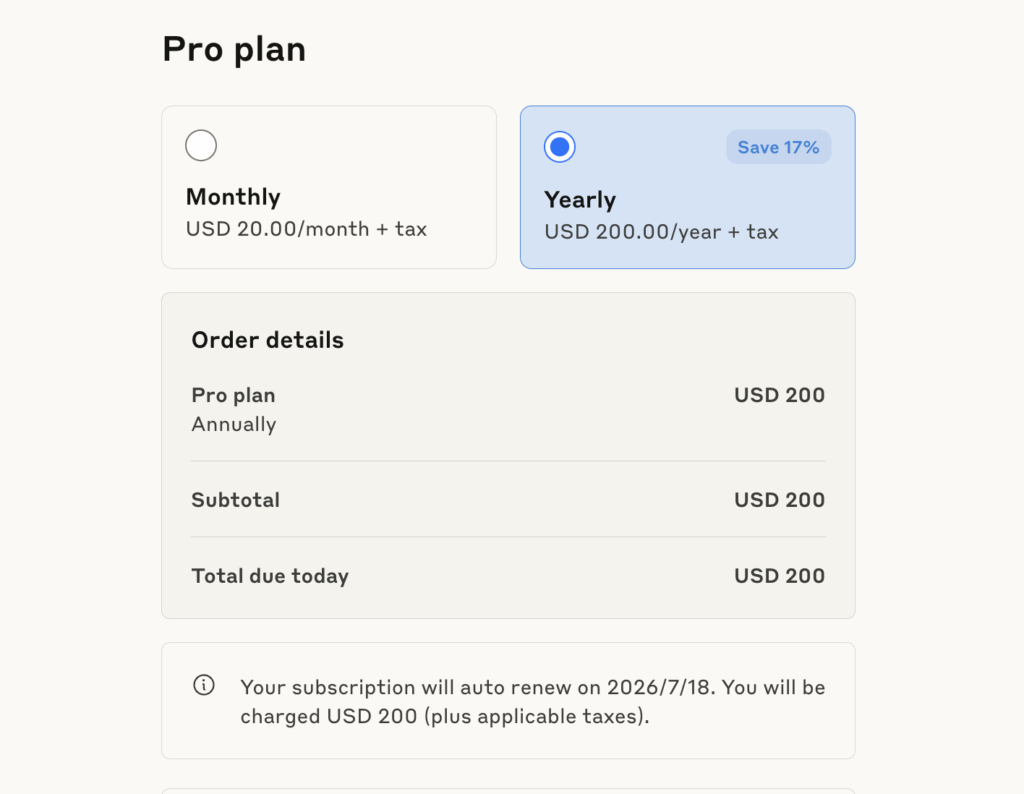The height and width of the screenshot is (794, 1024).
Task: Select the Yearly radio button
Action: point(560,147)
